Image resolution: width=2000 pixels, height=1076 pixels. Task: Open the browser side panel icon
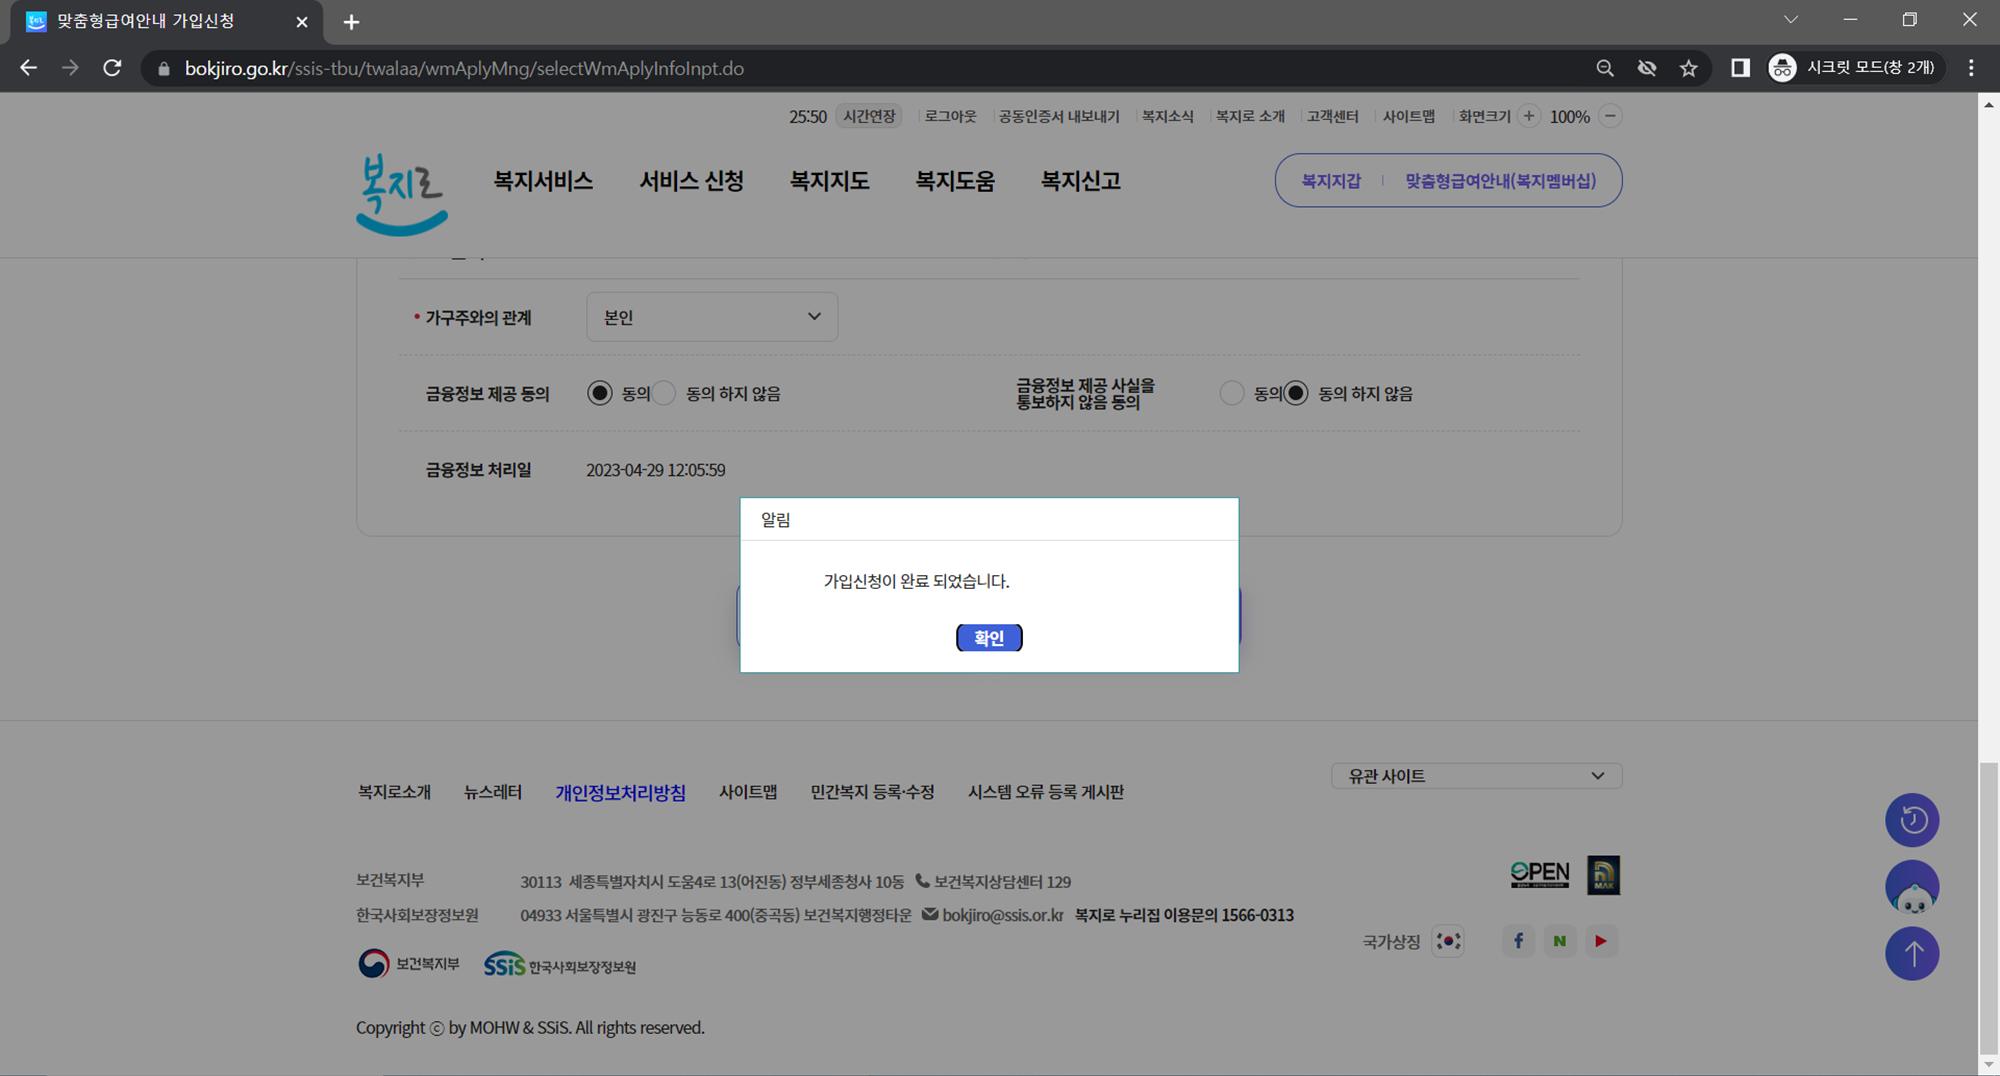(x=1740, y=68)
